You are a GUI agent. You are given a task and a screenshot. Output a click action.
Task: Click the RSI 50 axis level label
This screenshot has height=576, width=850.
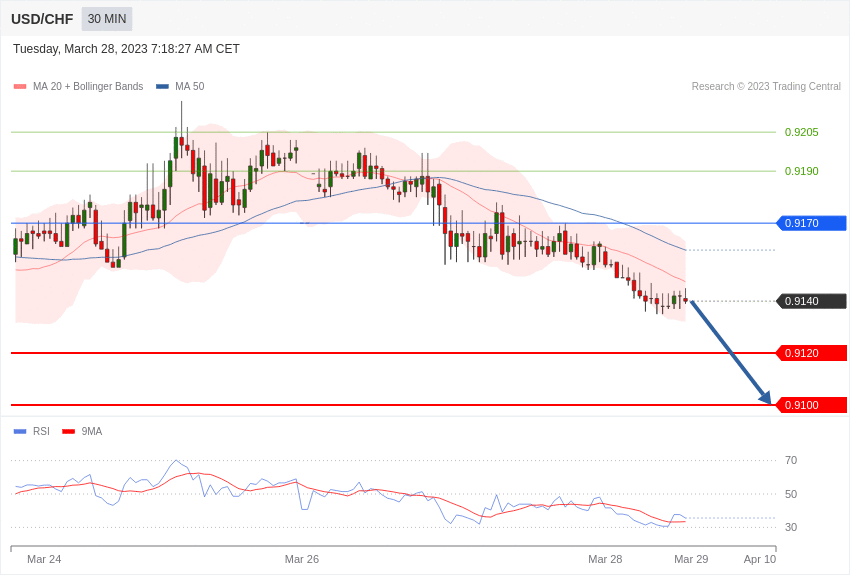[x=791, y=494]
